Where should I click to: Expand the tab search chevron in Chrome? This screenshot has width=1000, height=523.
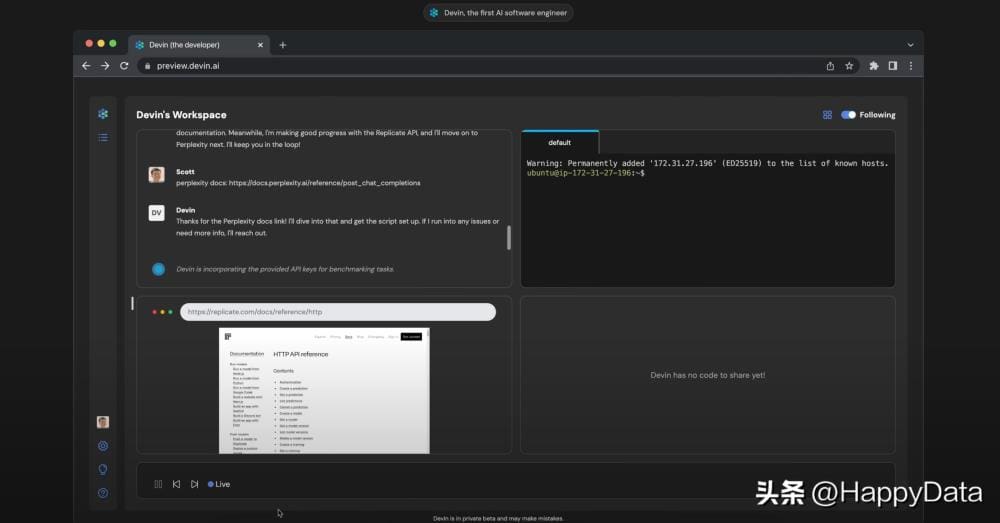pos(910,45)
